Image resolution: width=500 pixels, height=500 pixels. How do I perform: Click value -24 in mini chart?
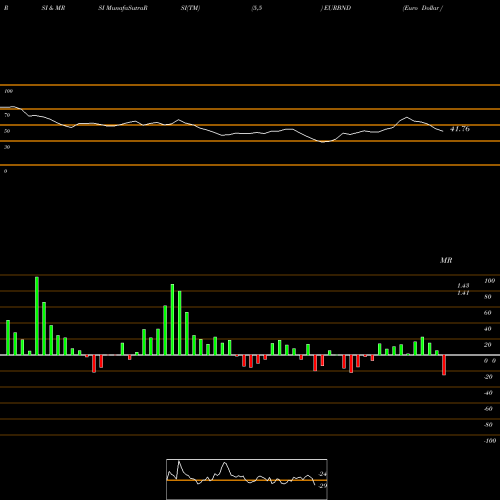click(322, 474)
